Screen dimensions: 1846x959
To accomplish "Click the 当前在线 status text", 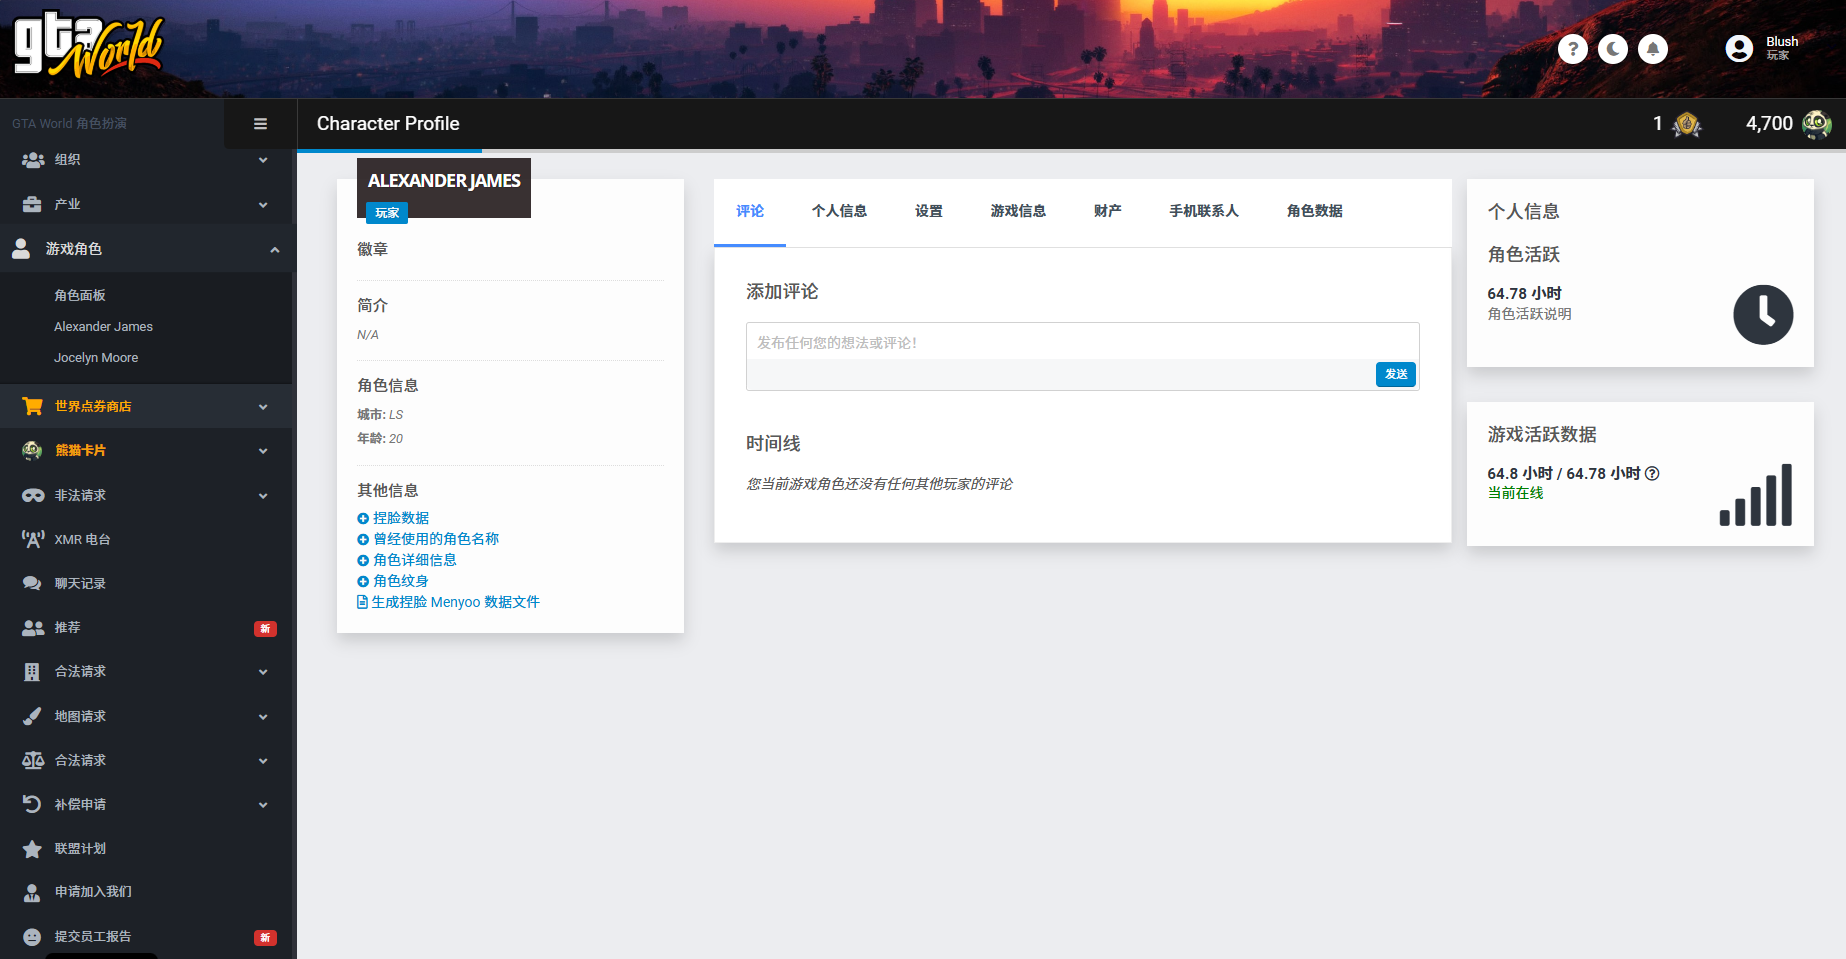I will point(1515,493).
